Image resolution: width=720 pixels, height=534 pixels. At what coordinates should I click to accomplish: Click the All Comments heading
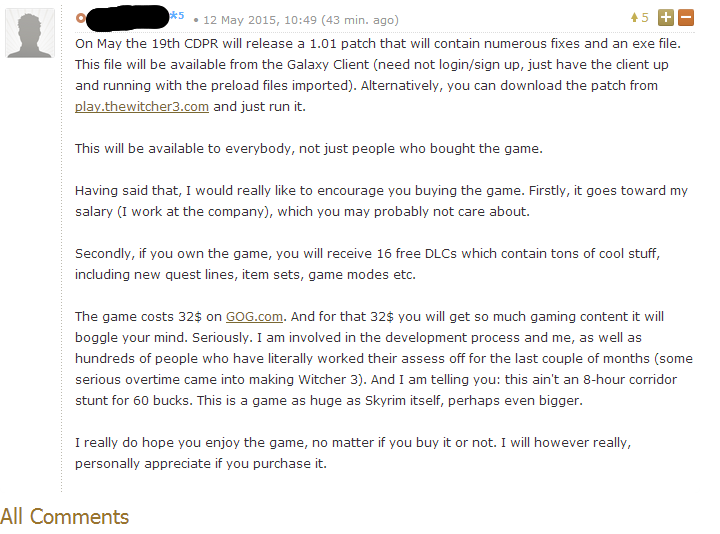click(x=65, y=516)
